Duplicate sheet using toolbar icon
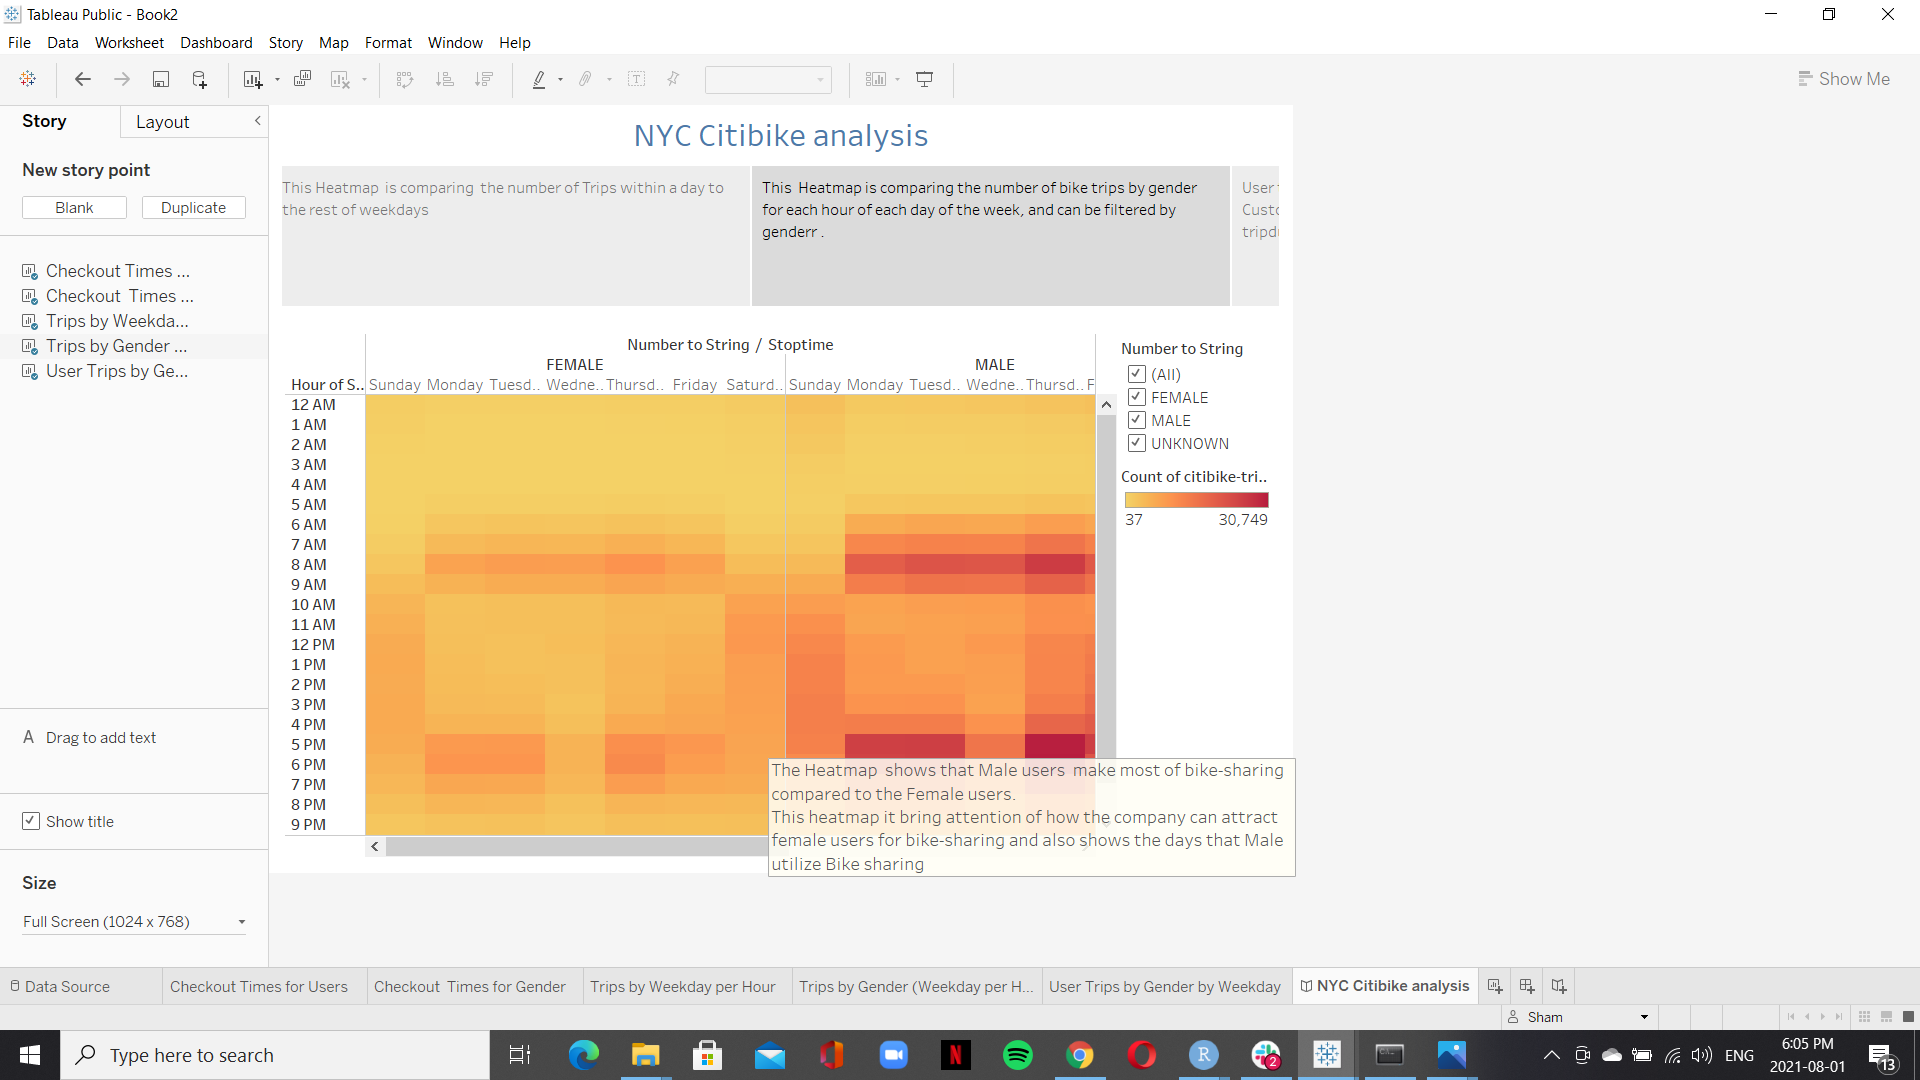The width and height of the screenshot is (1920, 1080). 302,79
